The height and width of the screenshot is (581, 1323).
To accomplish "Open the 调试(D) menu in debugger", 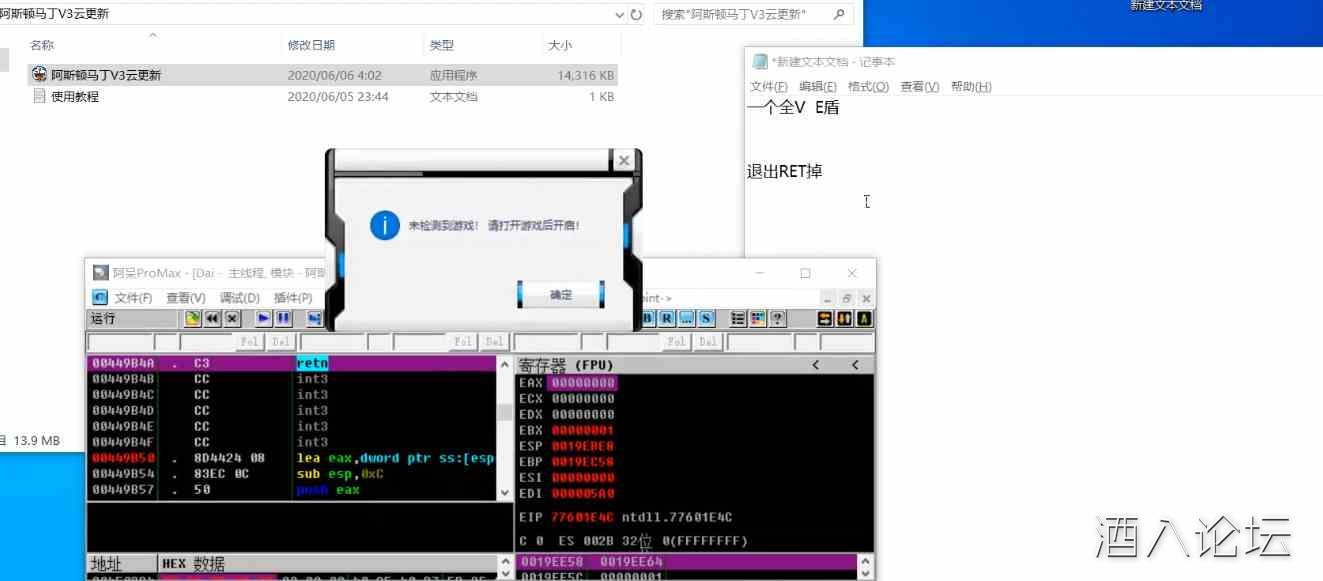I will (x=239, y=298).
